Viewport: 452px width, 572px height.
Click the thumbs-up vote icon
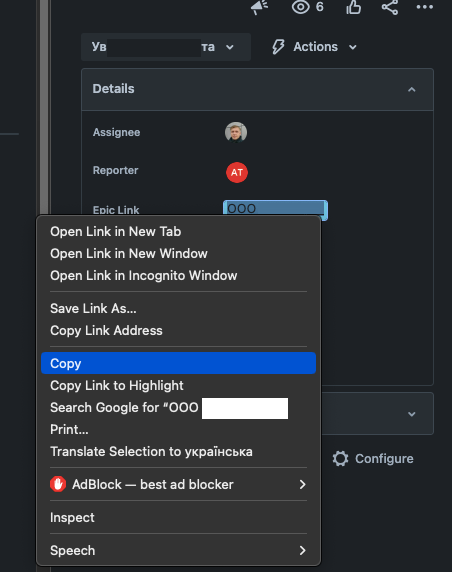[x=354, y=7]
